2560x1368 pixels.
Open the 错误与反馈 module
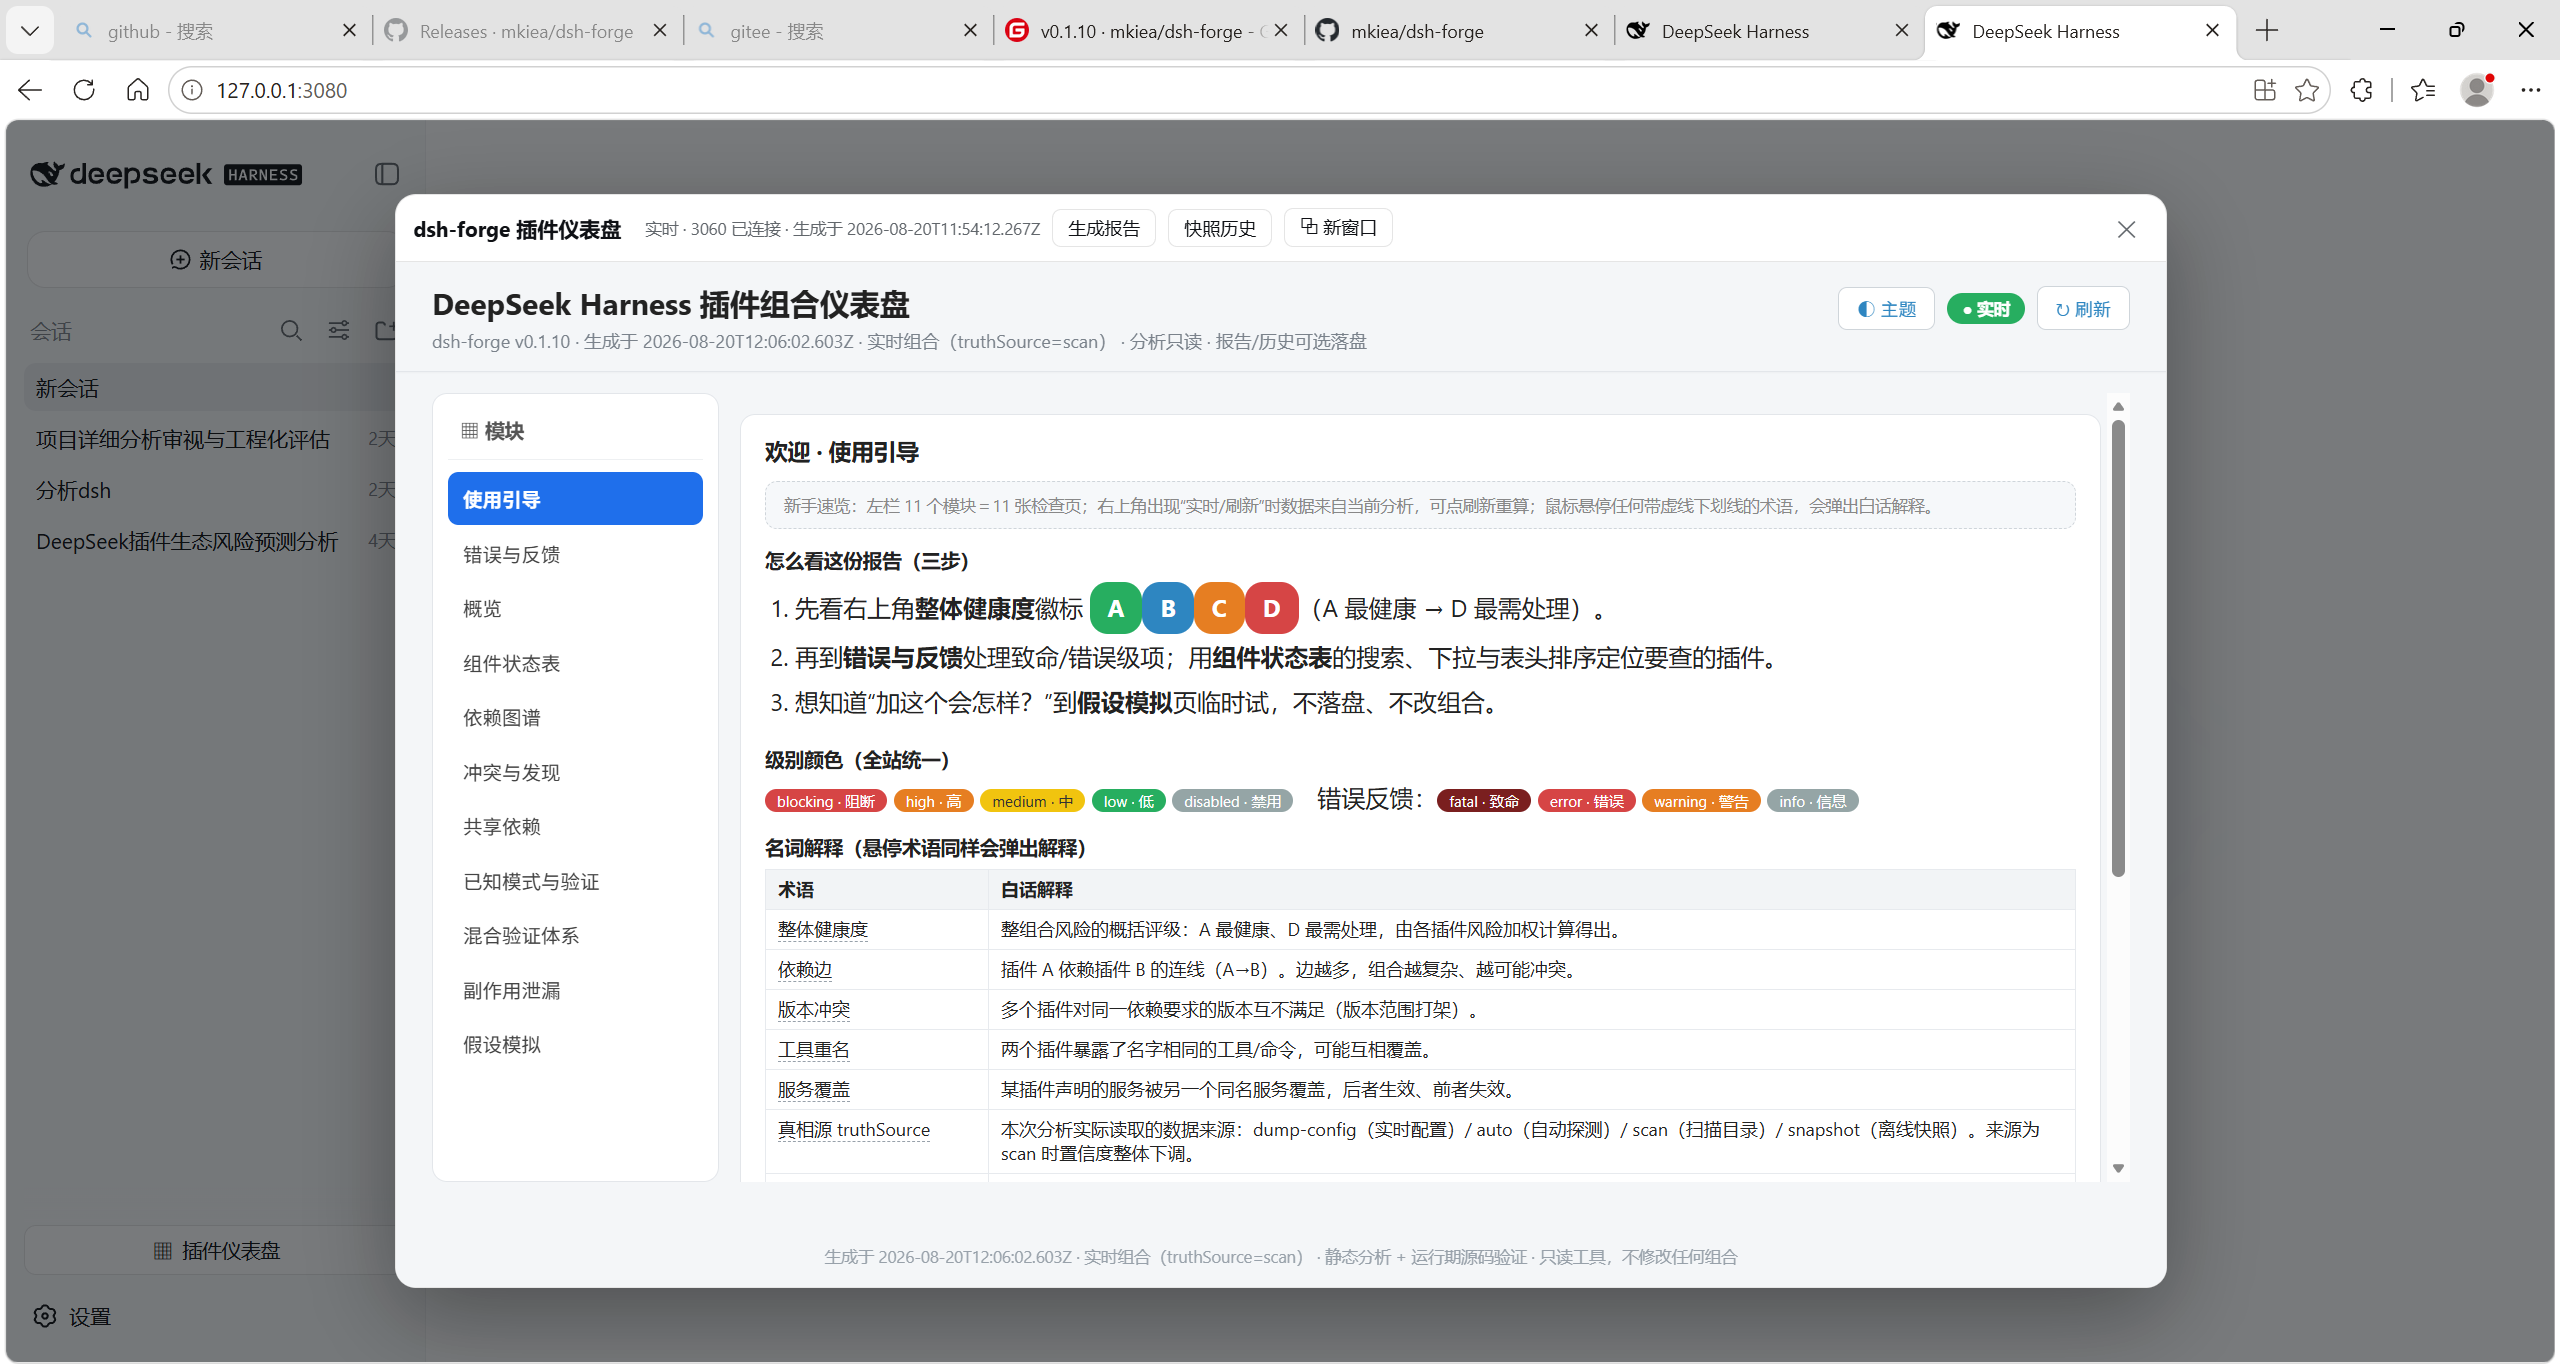tap(575, 554)
